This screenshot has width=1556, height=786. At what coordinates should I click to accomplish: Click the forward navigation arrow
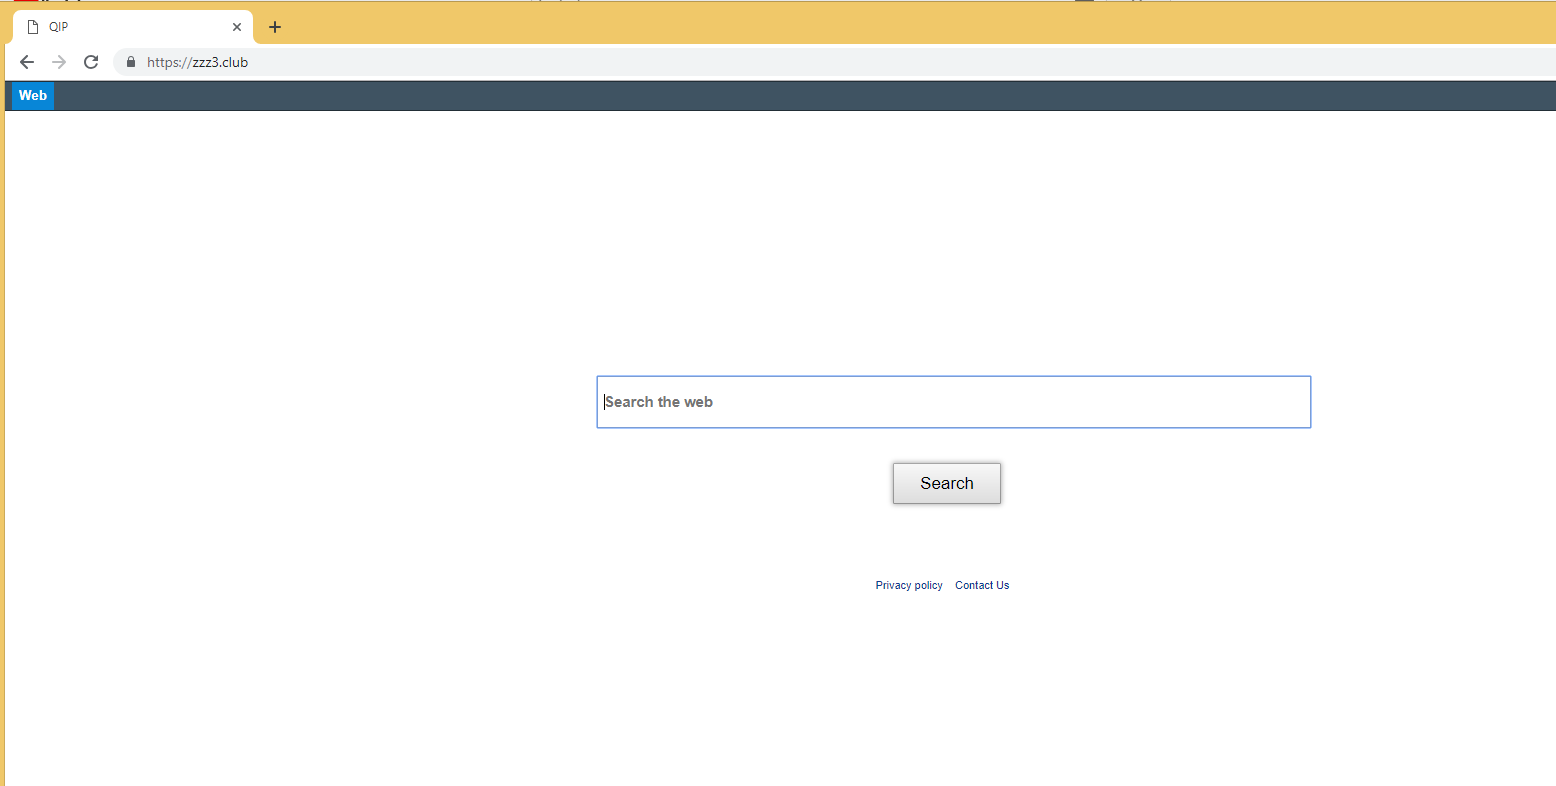pos(59,62)
